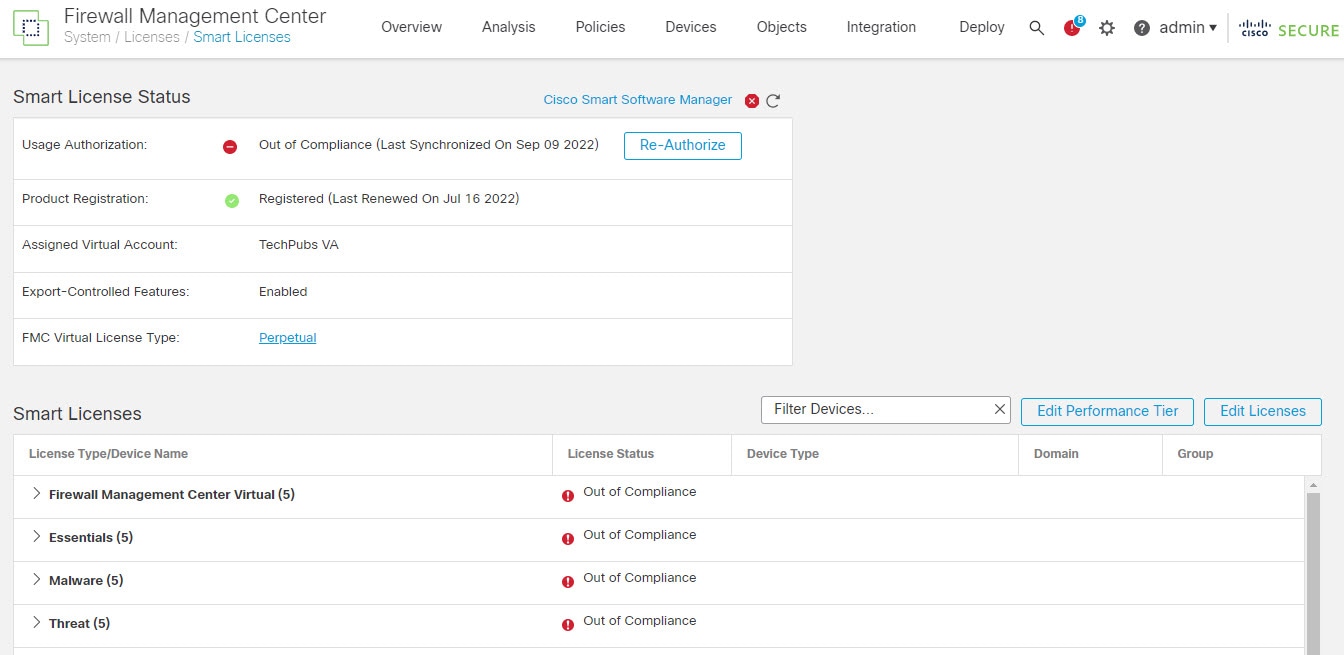1344x655 pixels.
Task: Click the Out of Compliance (Last Synchronized) status text
Action: pyautogui.click(x=429, y=145)
